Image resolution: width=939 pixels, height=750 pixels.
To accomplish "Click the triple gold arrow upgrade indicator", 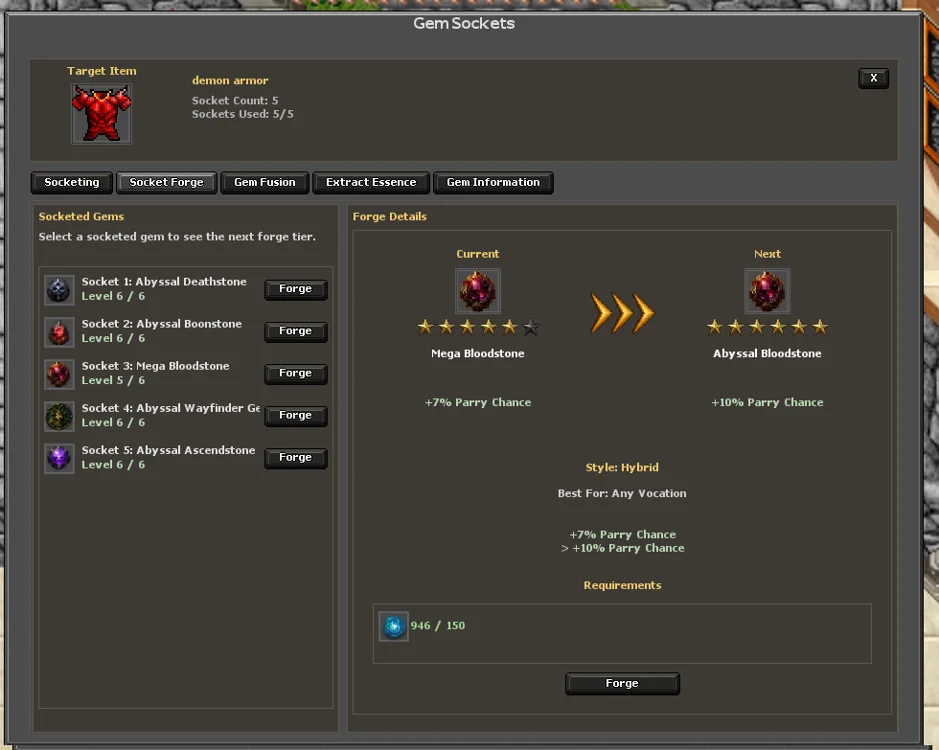I will [x=622, y=313].
